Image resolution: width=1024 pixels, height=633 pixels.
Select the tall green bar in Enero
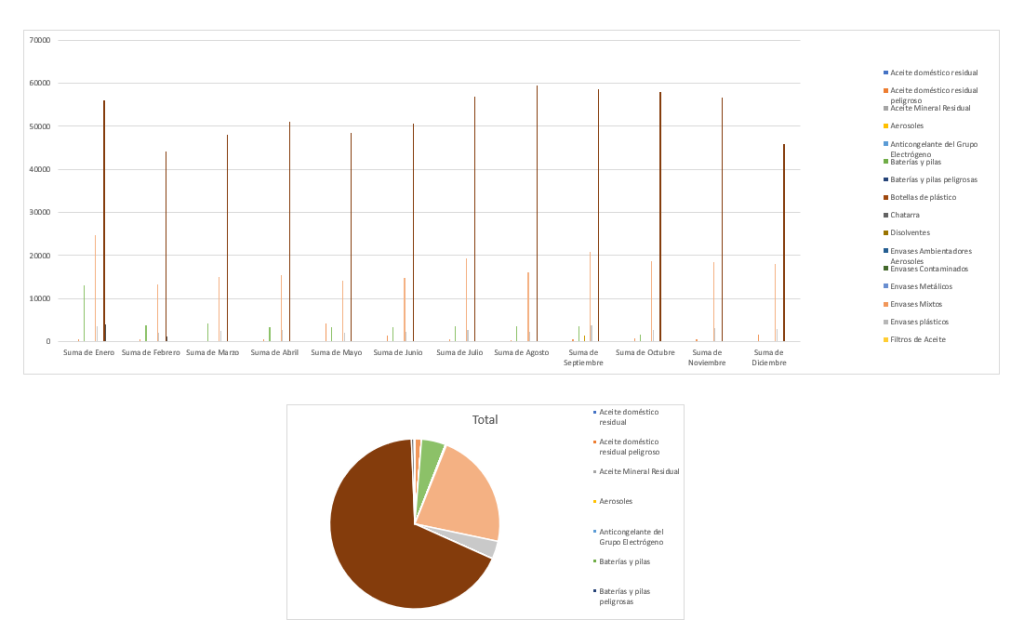(84, 315)
